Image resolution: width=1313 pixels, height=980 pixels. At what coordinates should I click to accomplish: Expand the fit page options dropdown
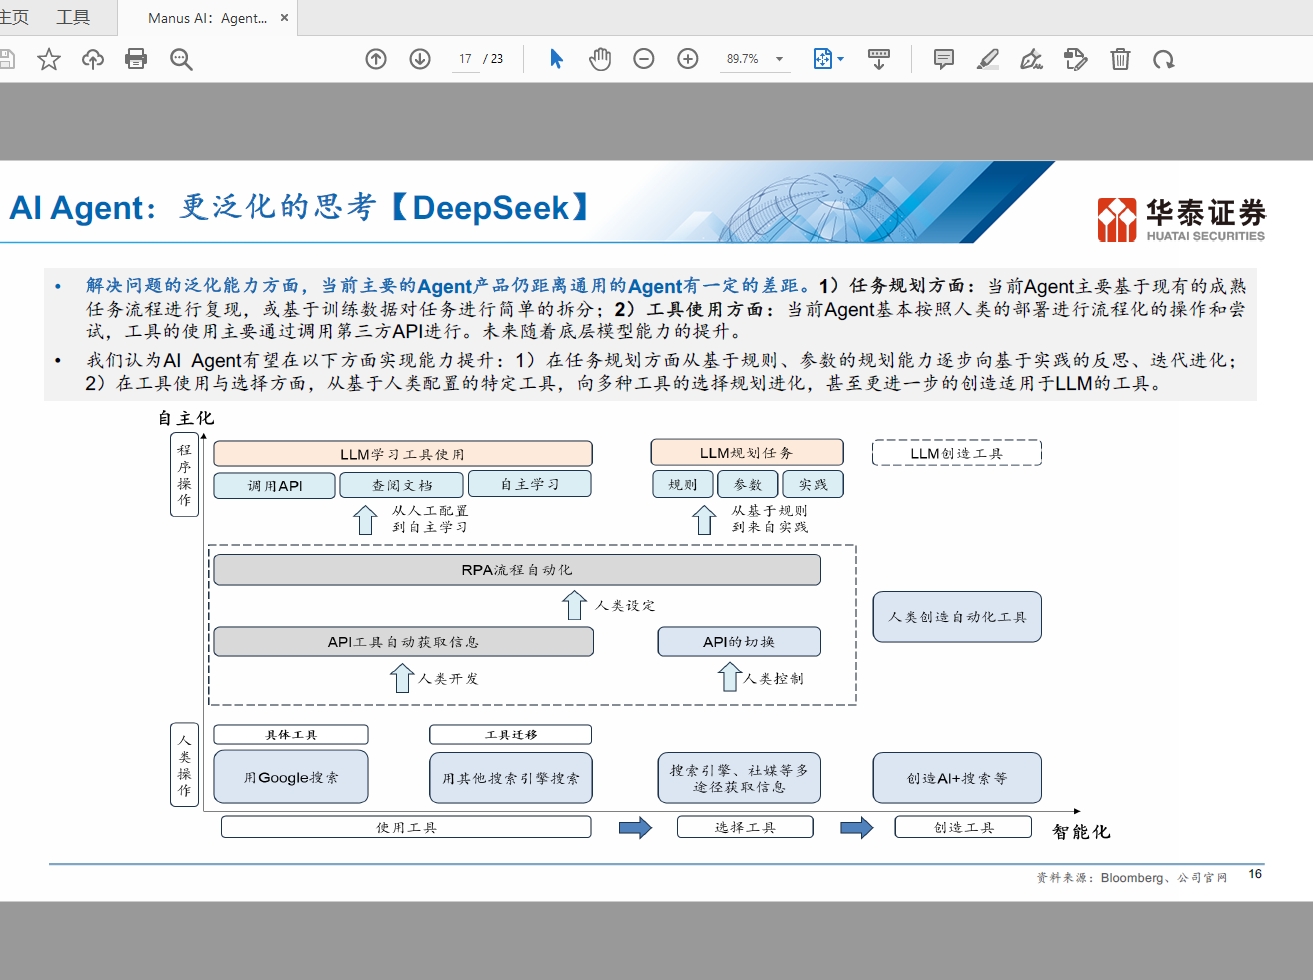coord(840,60)
